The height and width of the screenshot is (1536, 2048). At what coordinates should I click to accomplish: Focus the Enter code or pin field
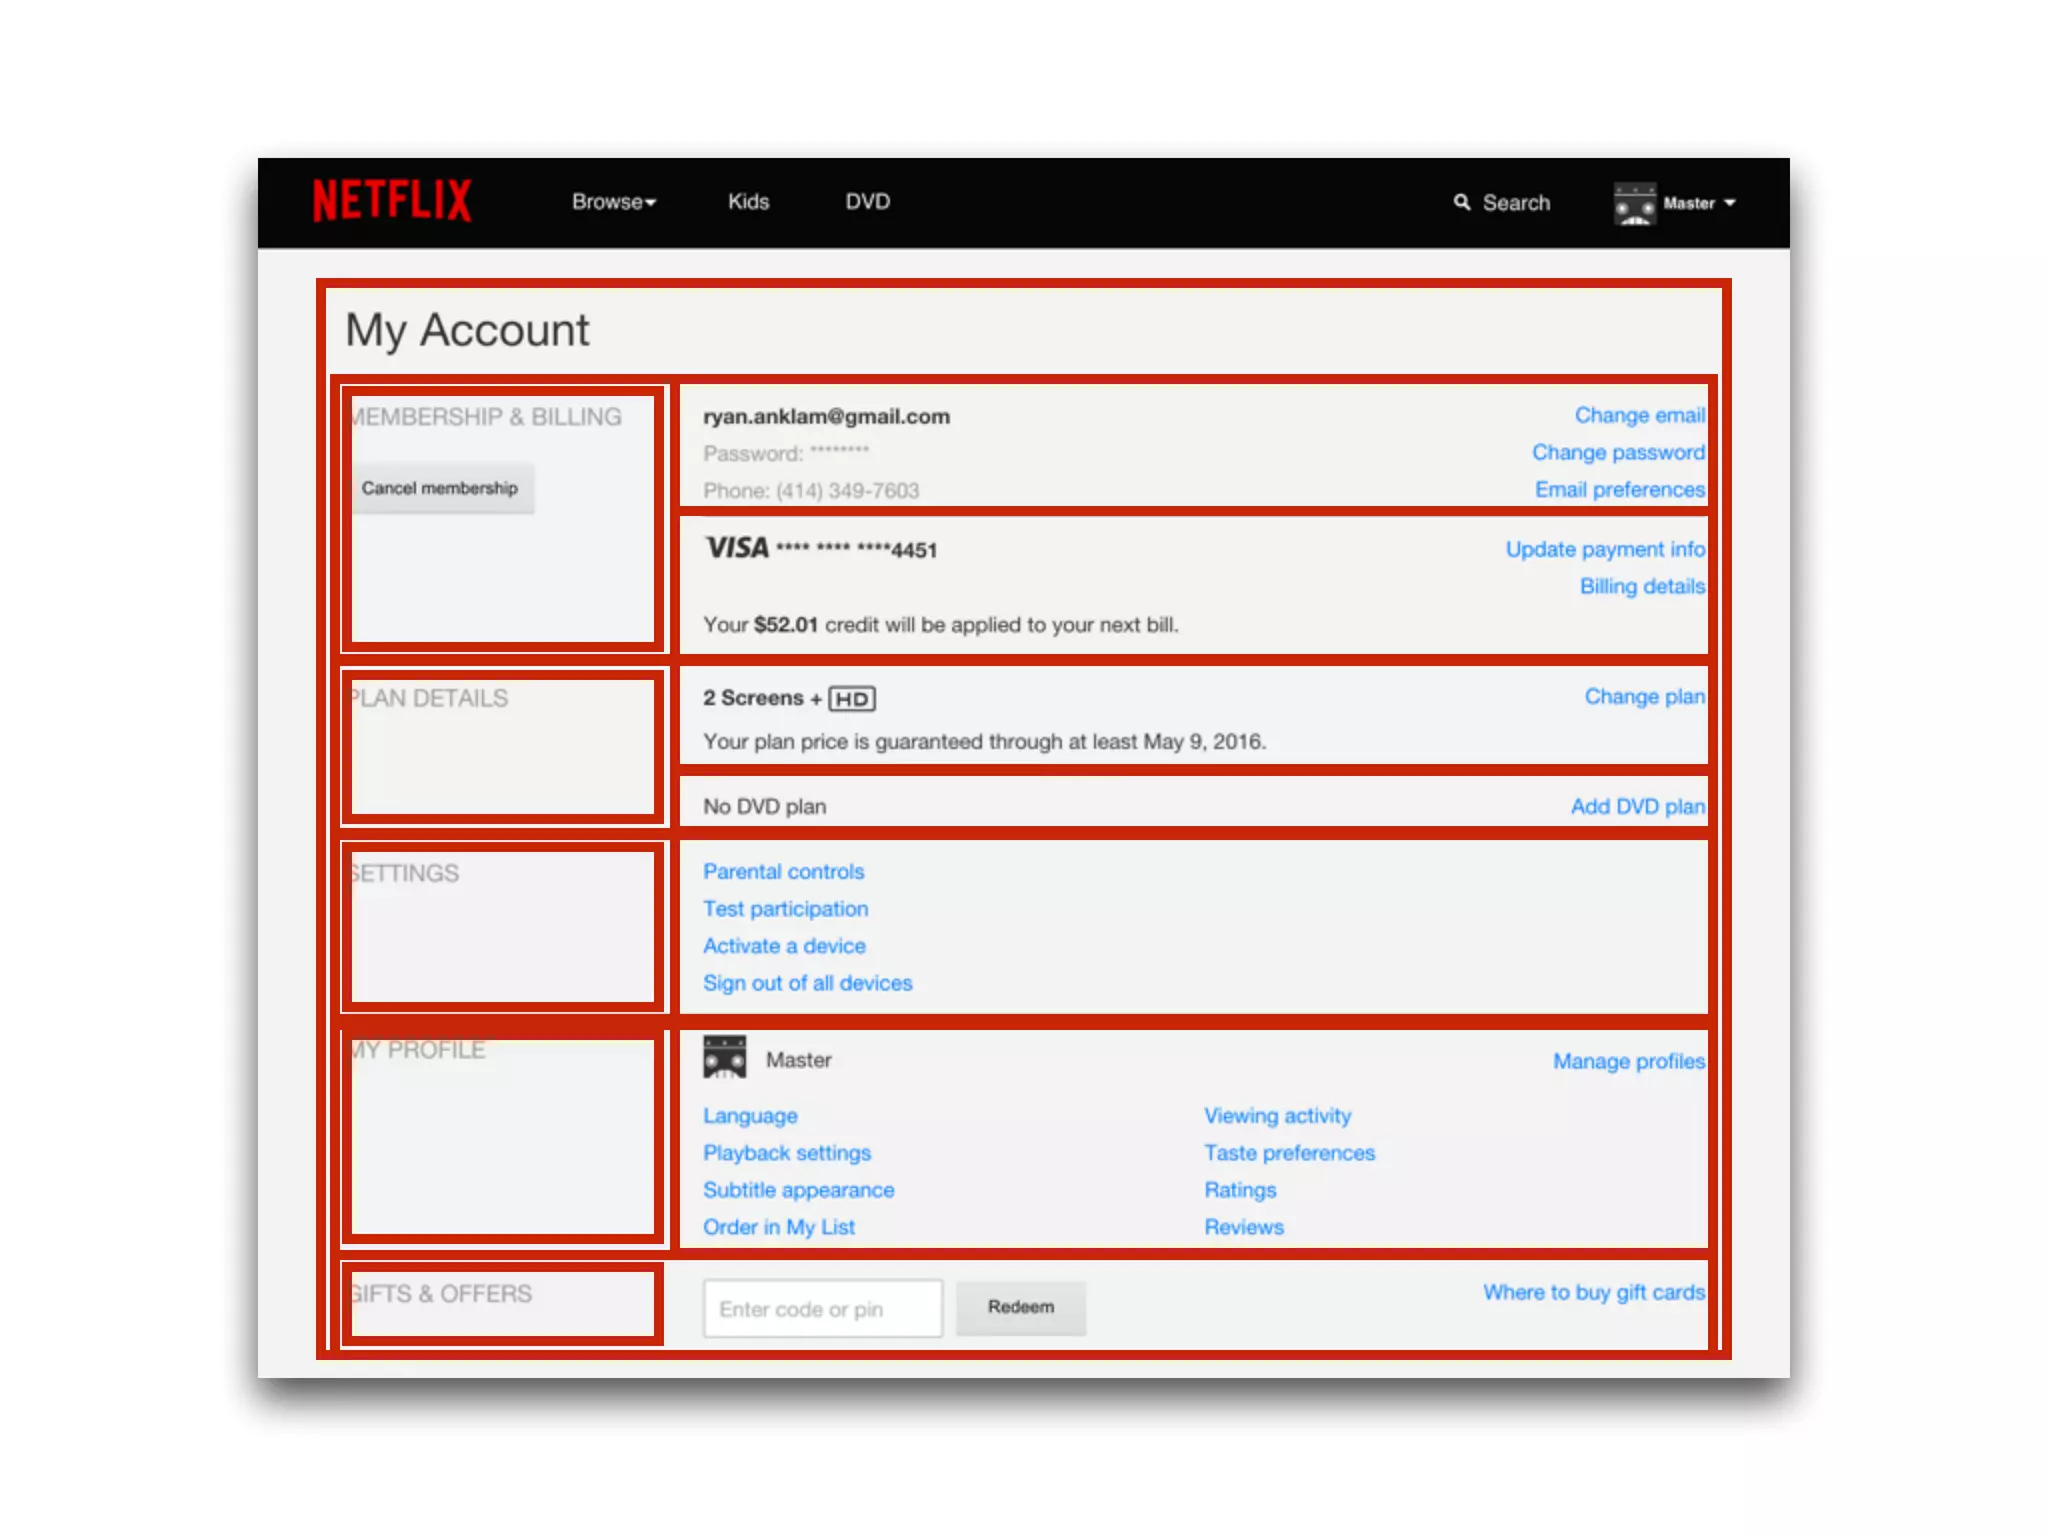tap(822, 1308)
